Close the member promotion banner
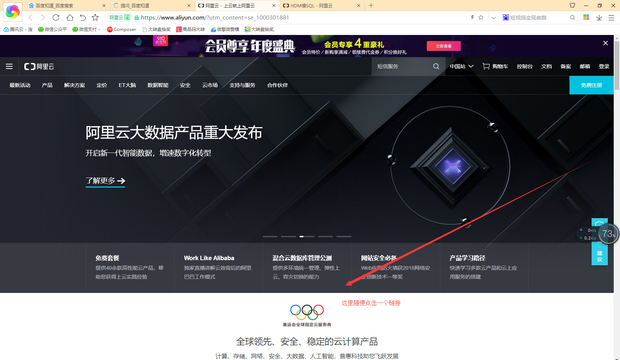The width and height of the screenshot is (620, 360). [605, 43]
